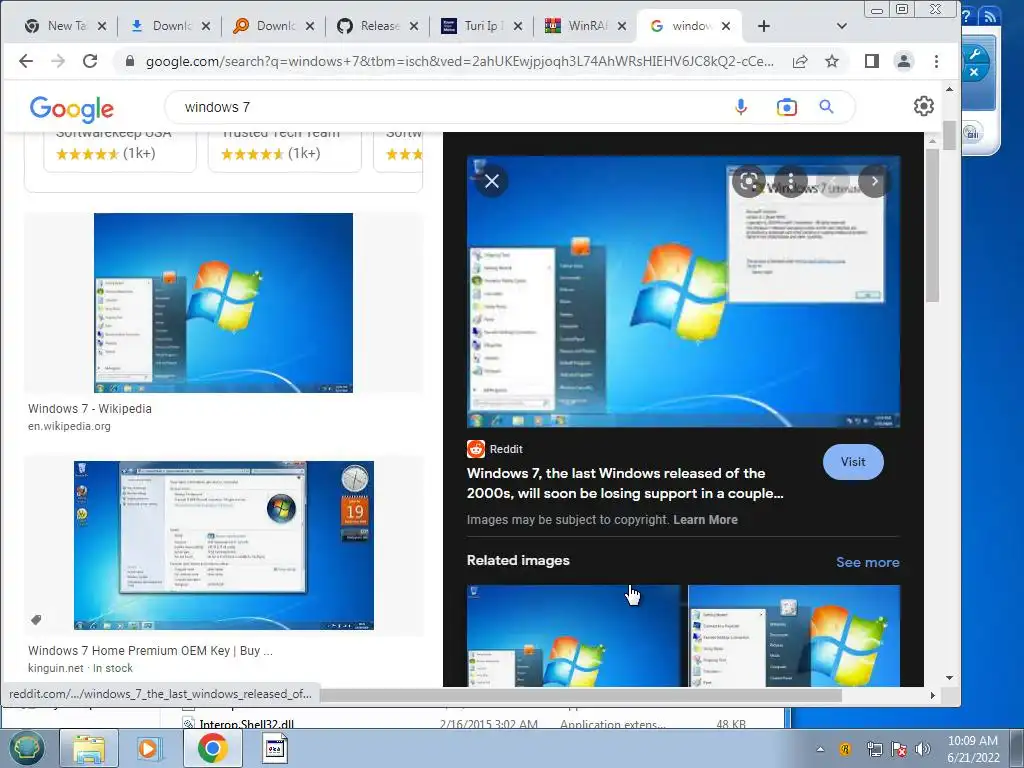Launch Windows Media Player from taskbar

click(x=149, y=748)
